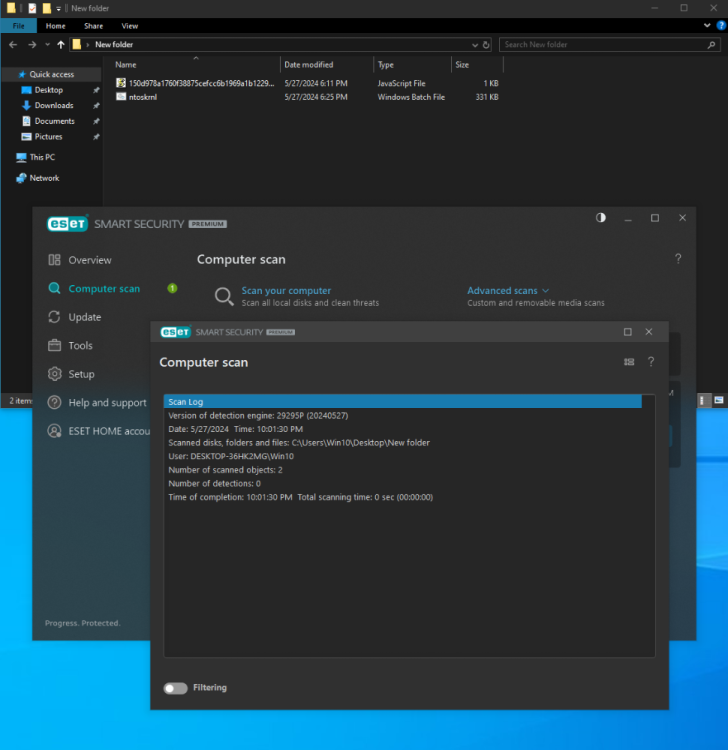Refresh the New folder view

486,45
